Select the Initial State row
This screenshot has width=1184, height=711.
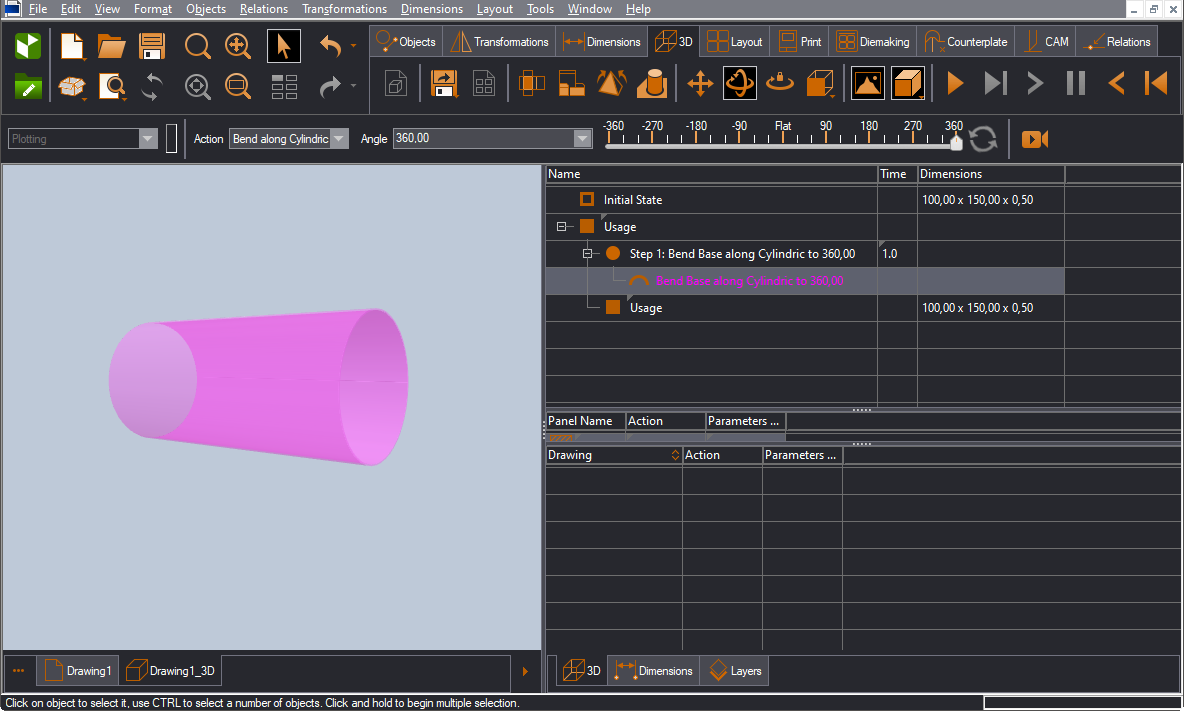(x=632, y=200)
